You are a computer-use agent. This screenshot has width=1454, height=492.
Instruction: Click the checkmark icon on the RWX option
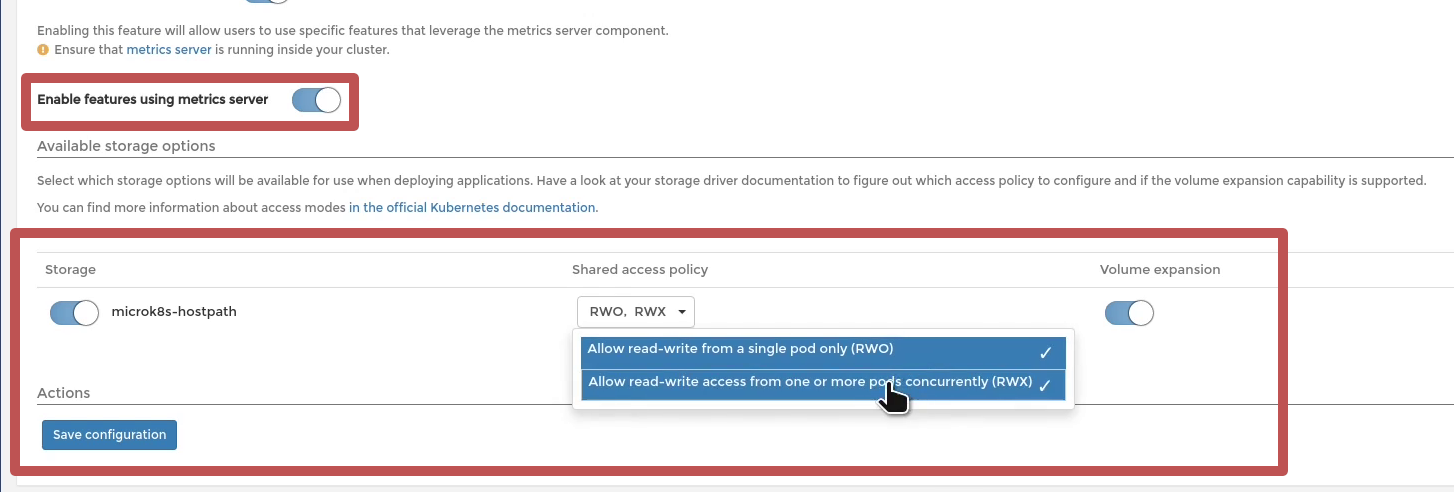(1045, 385)
